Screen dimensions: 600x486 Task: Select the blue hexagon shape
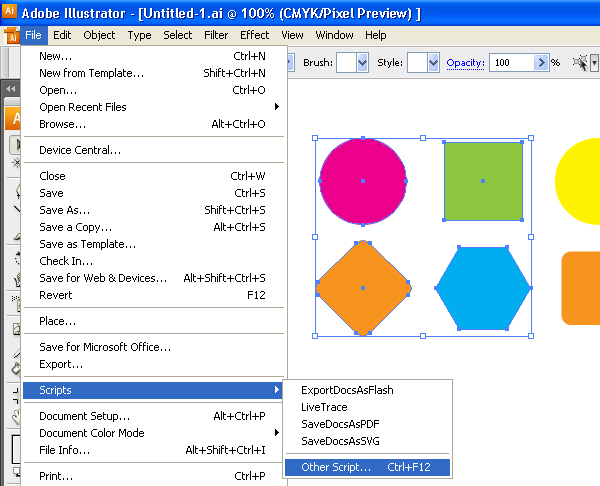(x=483, y=288)
